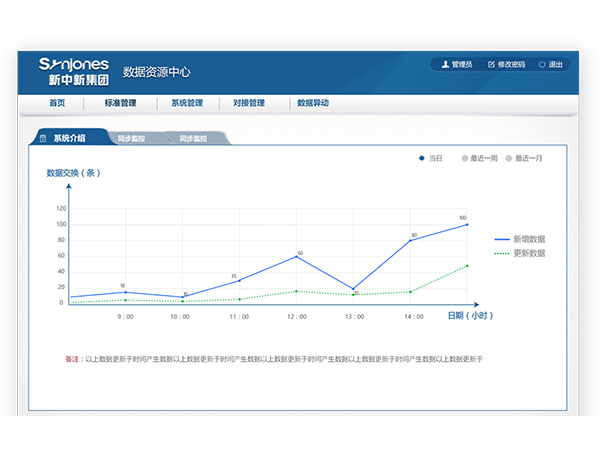Click the 更新数据 green dotted legend line
Image resolution: width=600 pixels, height=450 pixels.
[502, 254]
